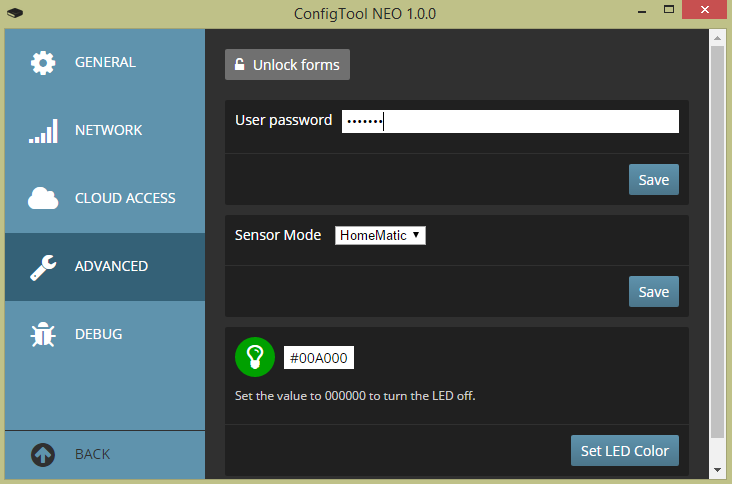Viewport: 732px width, 484px height.
Task: Click the LED hex color value field
Action: (319, 357)
